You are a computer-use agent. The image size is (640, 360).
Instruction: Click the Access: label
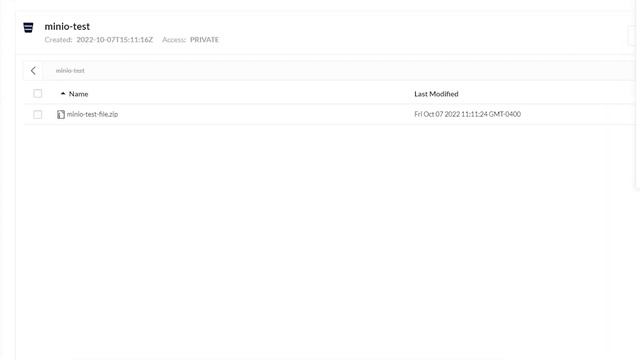coord(174,40)
